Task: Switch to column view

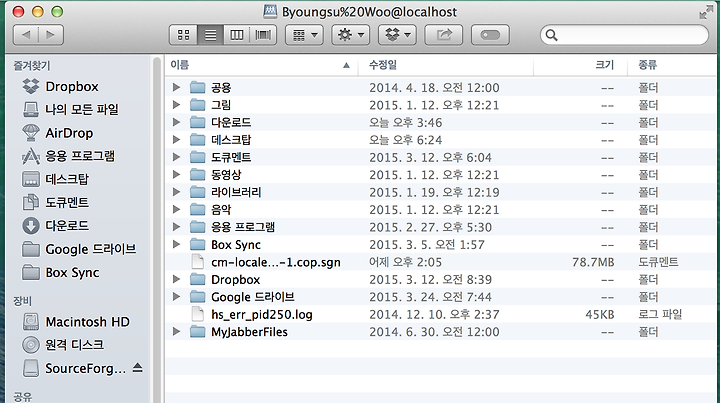Action: coord(236,35)
